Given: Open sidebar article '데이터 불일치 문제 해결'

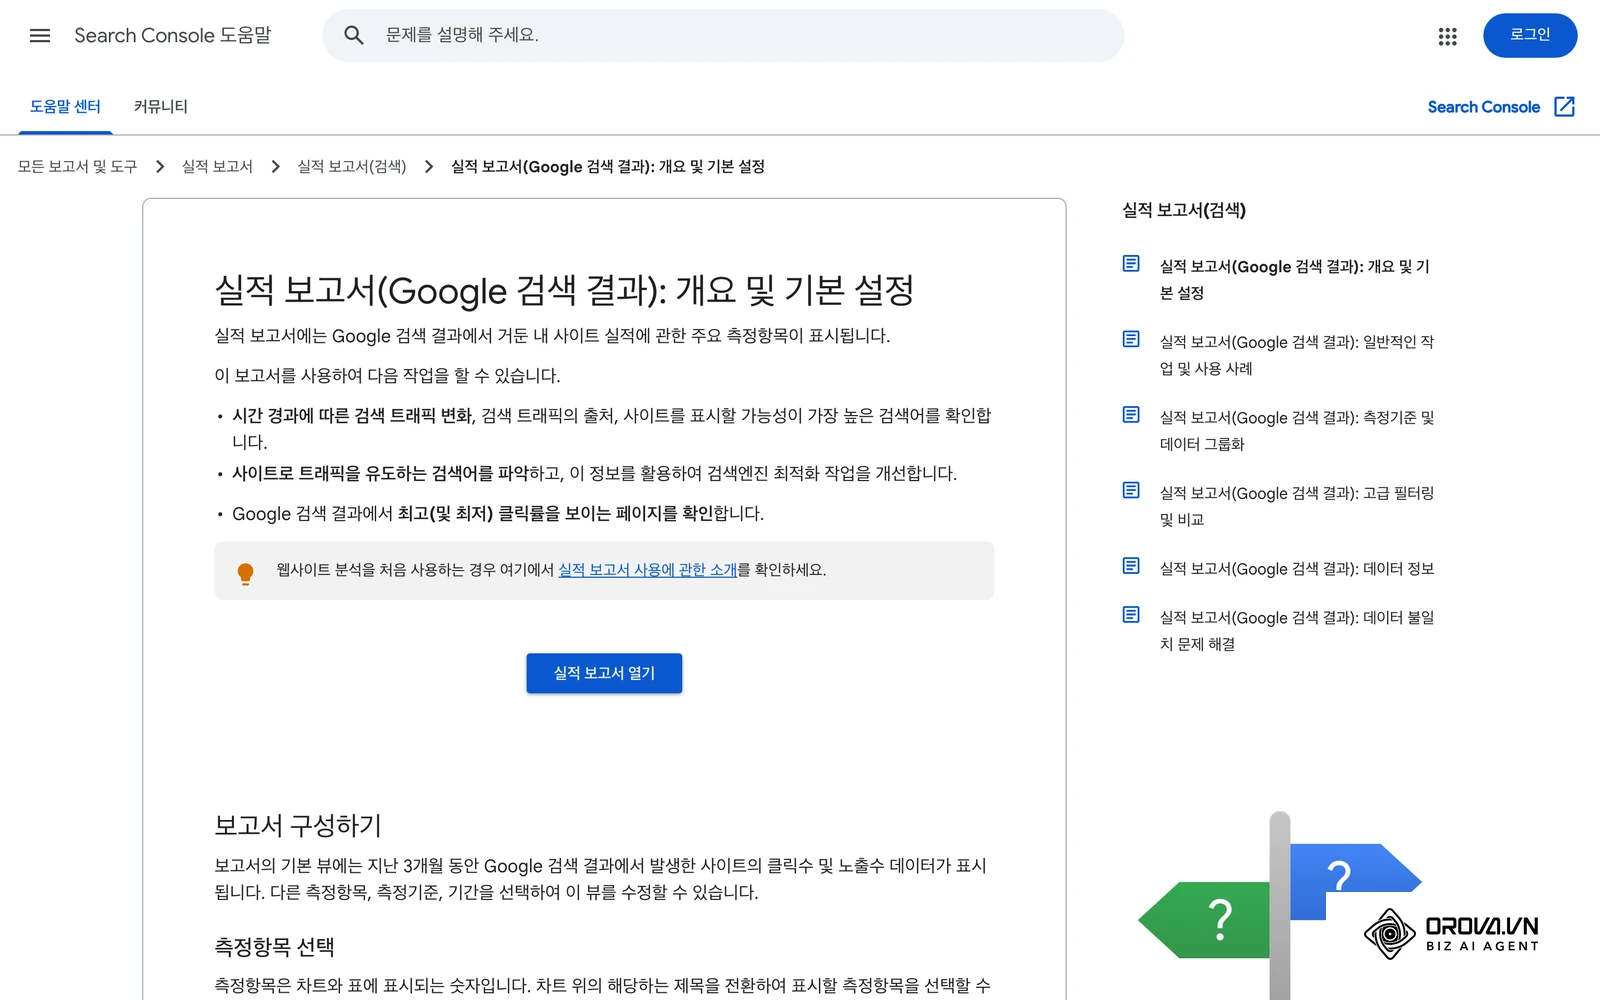Looking at the screenshot, I should [x=1297, y=631].
